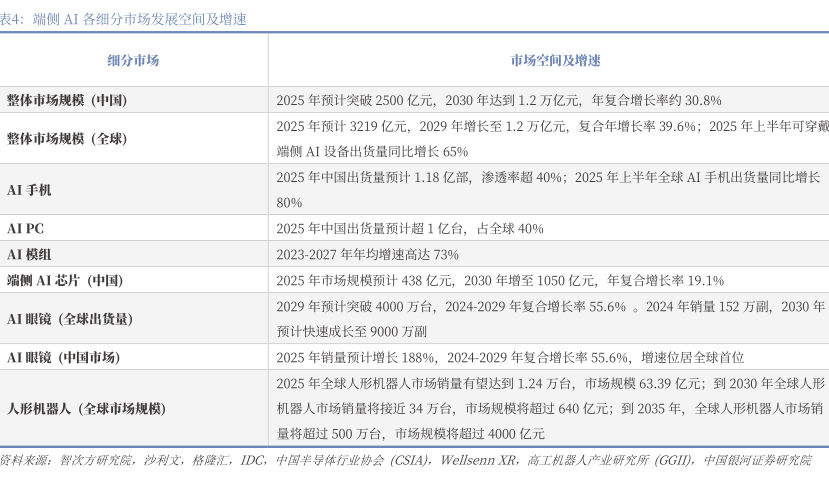
Task: Click the 资料来源 source footnote line
Action: point(405,461)
